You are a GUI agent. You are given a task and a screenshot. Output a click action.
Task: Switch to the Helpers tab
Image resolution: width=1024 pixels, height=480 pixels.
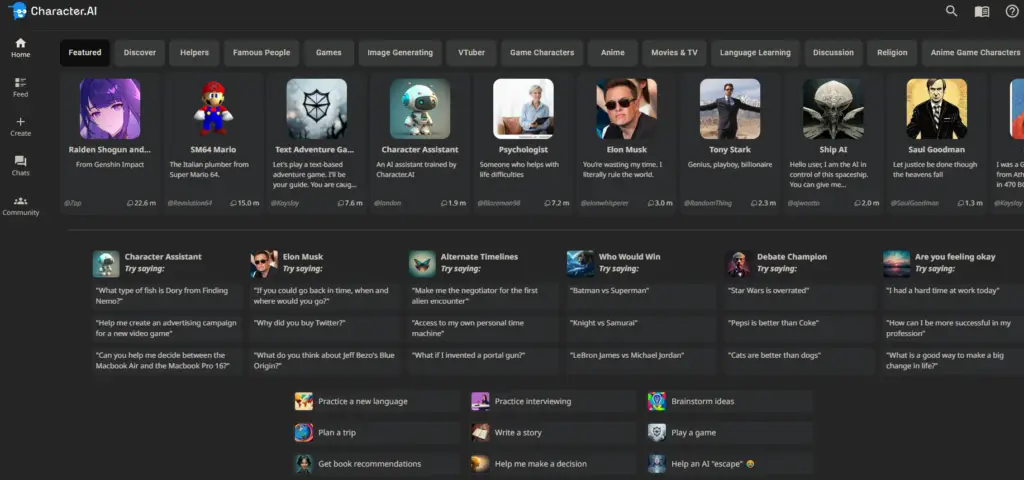[x=195, y=53]
